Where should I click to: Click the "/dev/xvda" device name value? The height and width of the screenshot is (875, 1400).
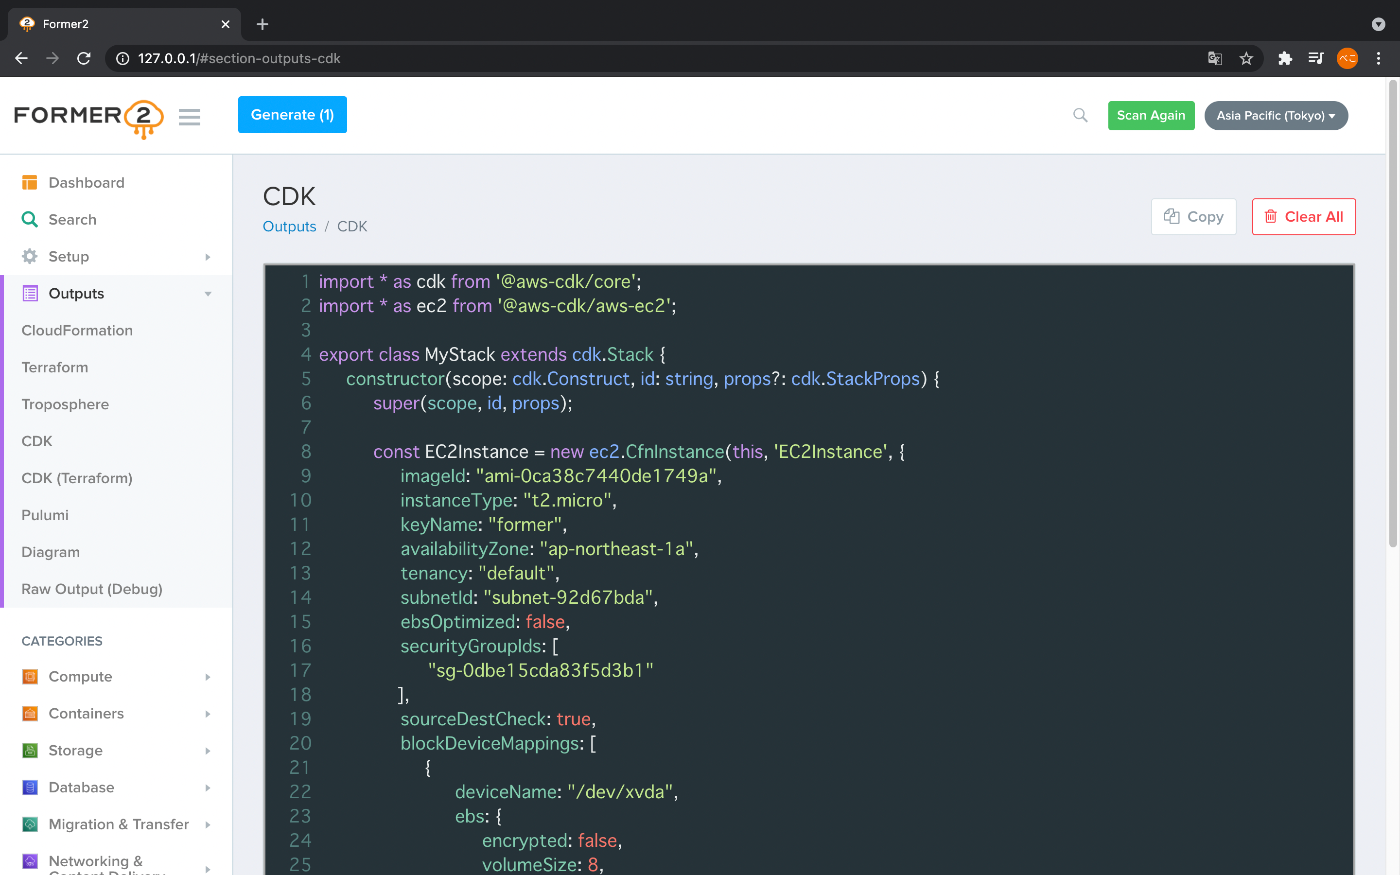(620, 792)
